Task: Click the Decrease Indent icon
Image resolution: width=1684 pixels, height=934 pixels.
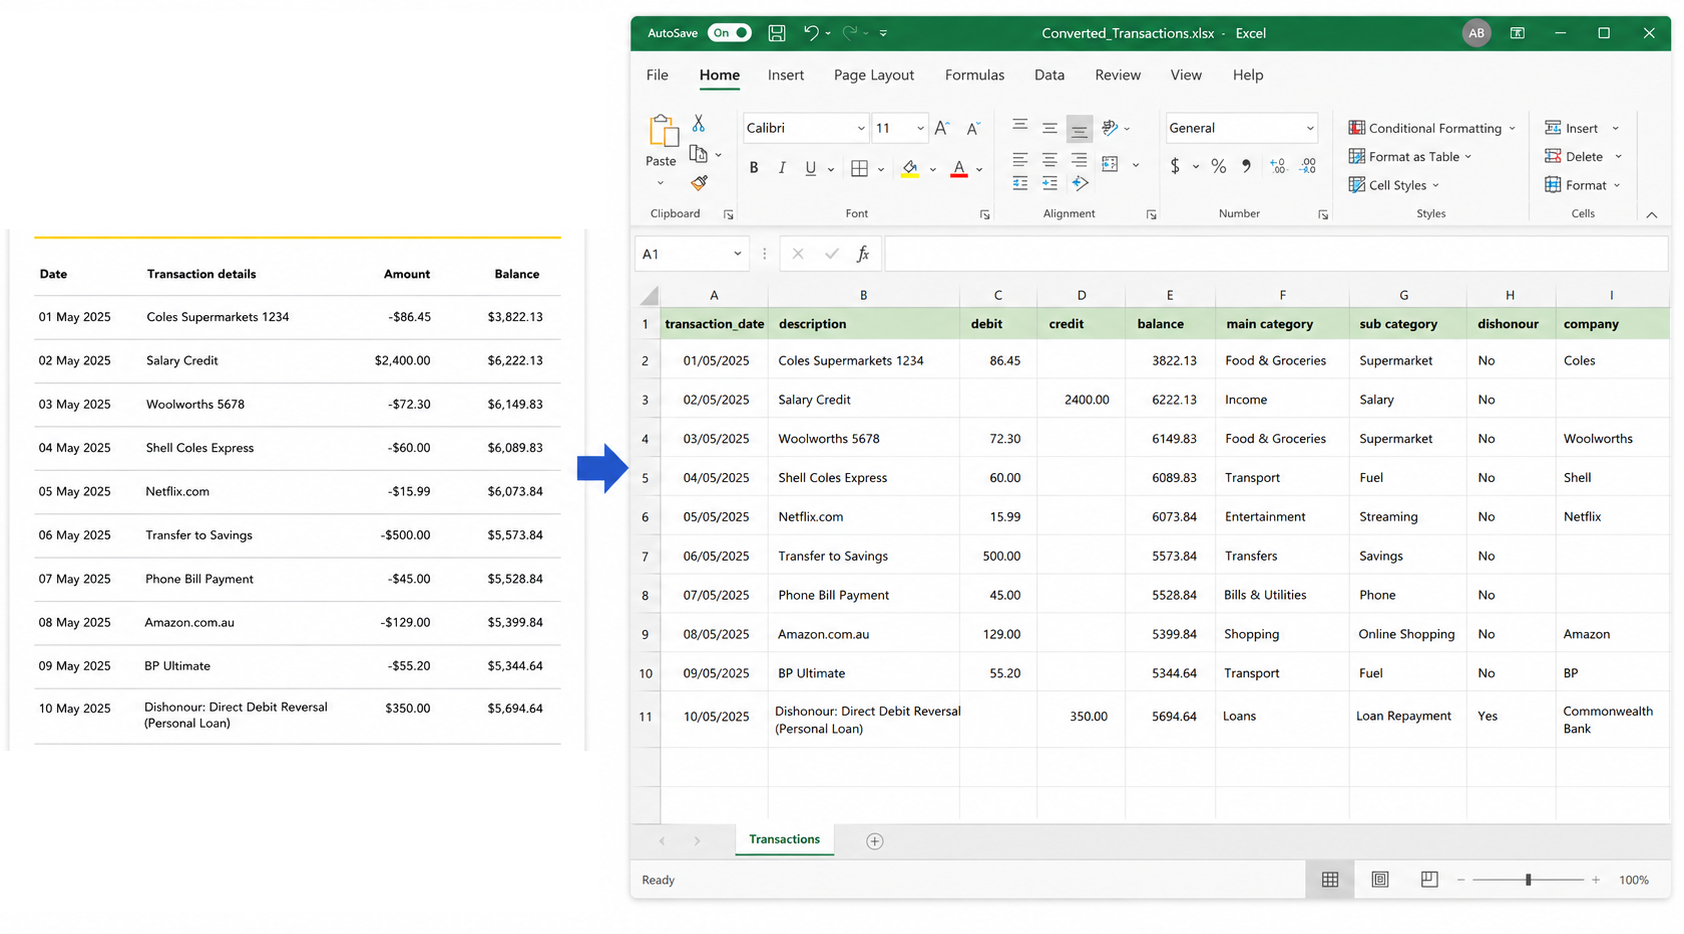Action: point(1020,183)
